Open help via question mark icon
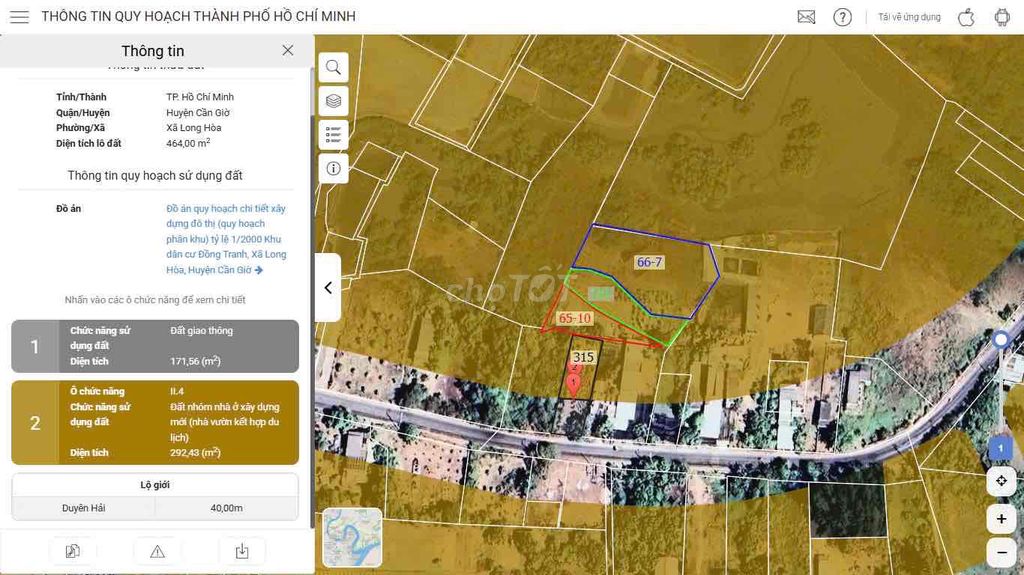Screen dimensions: 1024x575 [x=843, y=17]
